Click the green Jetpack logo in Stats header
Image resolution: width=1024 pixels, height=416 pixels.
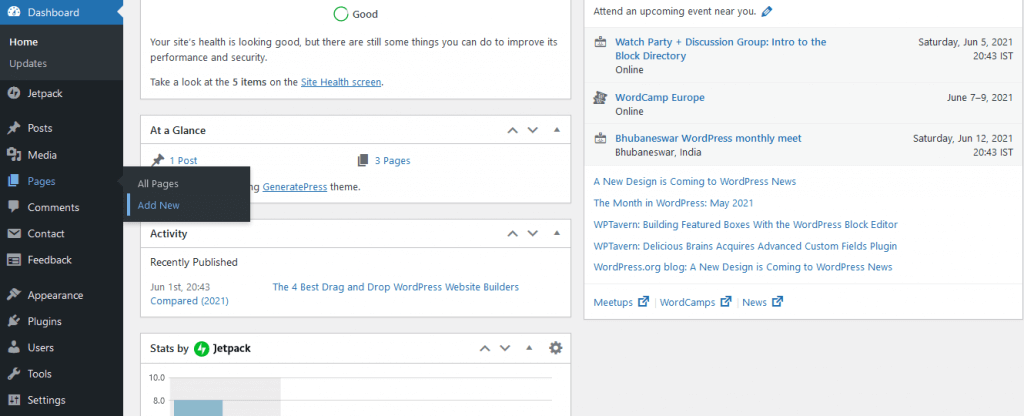pos(201,349)
